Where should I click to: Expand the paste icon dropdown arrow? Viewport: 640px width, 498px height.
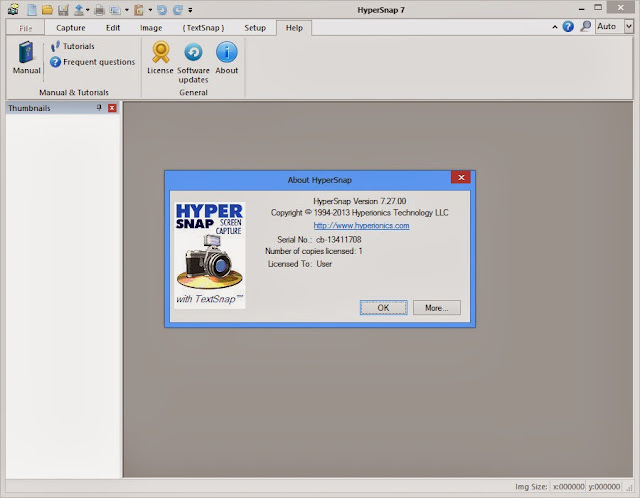150,10
